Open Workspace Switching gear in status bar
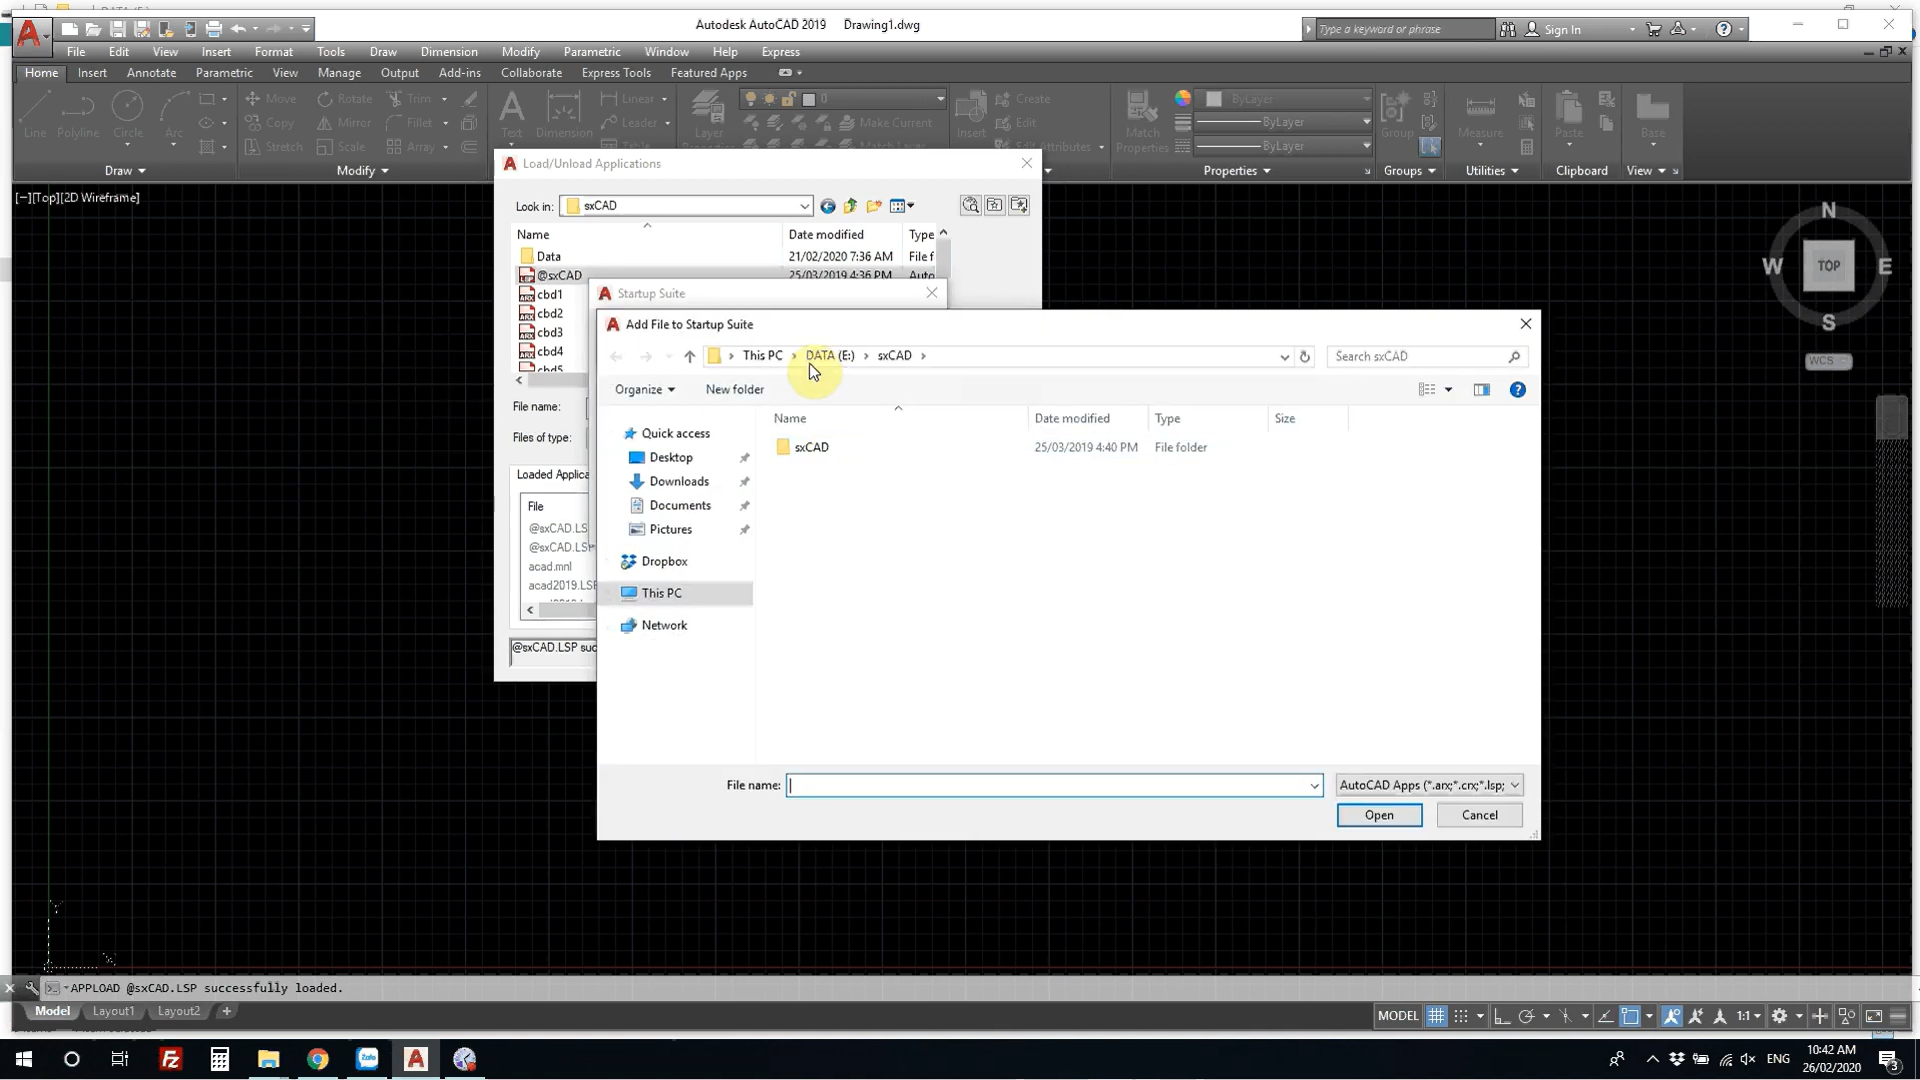The width and height of the screenshot is (1920, 1080). [1779, 1016]
